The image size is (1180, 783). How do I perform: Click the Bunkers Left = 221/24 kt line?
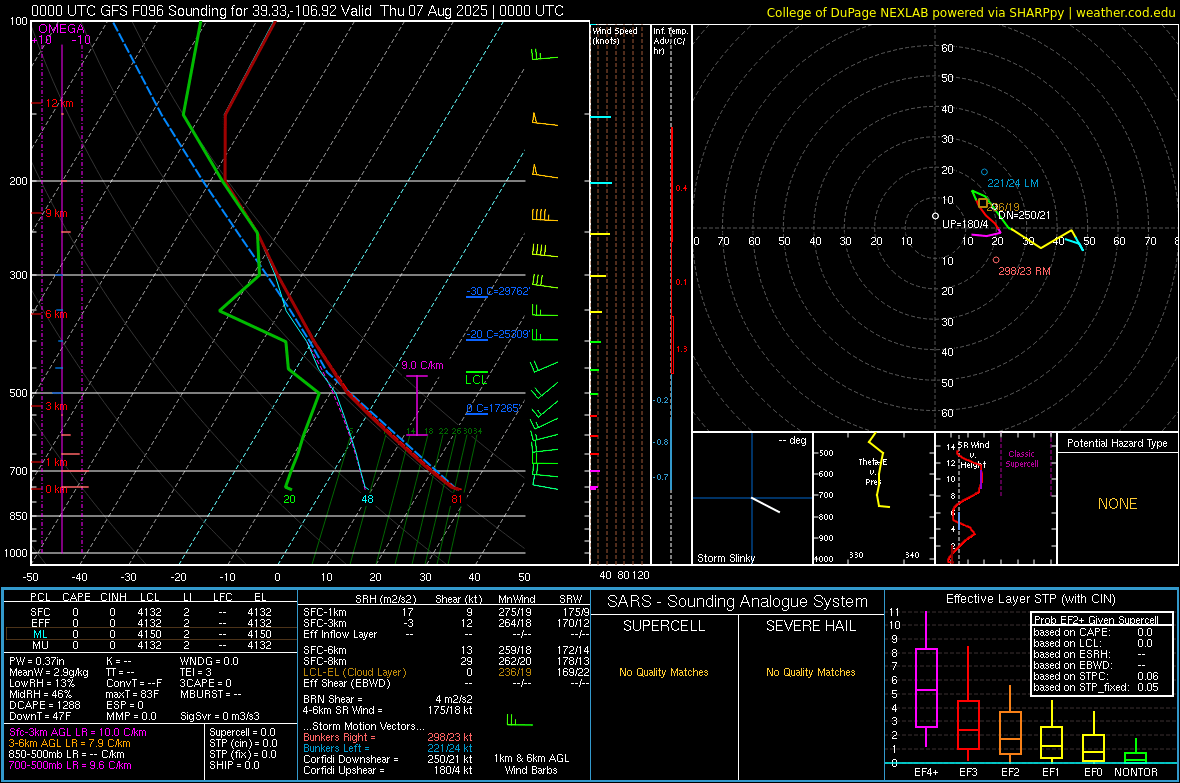pyautogui.click(x=388, y=748)
